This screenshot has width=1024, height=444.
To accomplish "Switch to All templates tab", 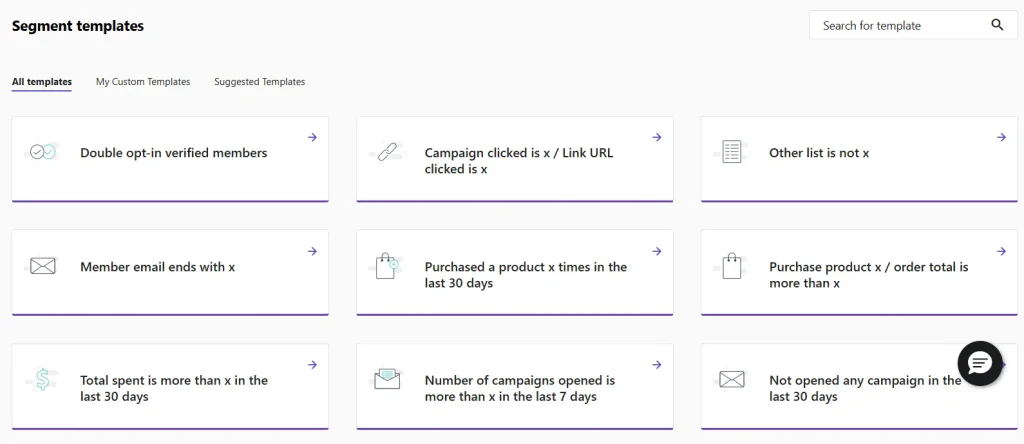I will click(42, 82).
